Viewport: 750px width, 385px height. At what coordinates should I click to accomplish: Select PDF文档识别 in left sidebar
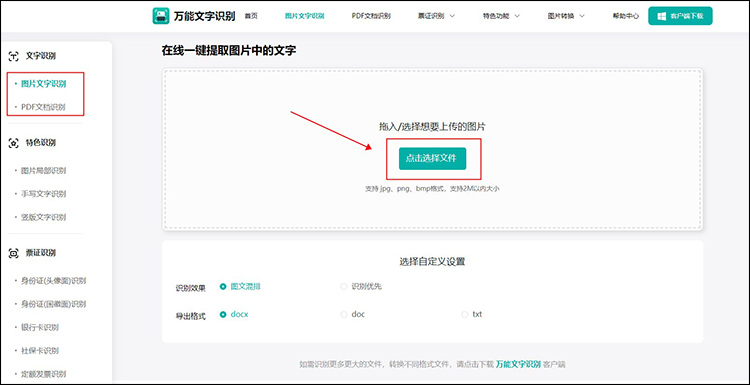pyautogui.click(x=43, y=107)
